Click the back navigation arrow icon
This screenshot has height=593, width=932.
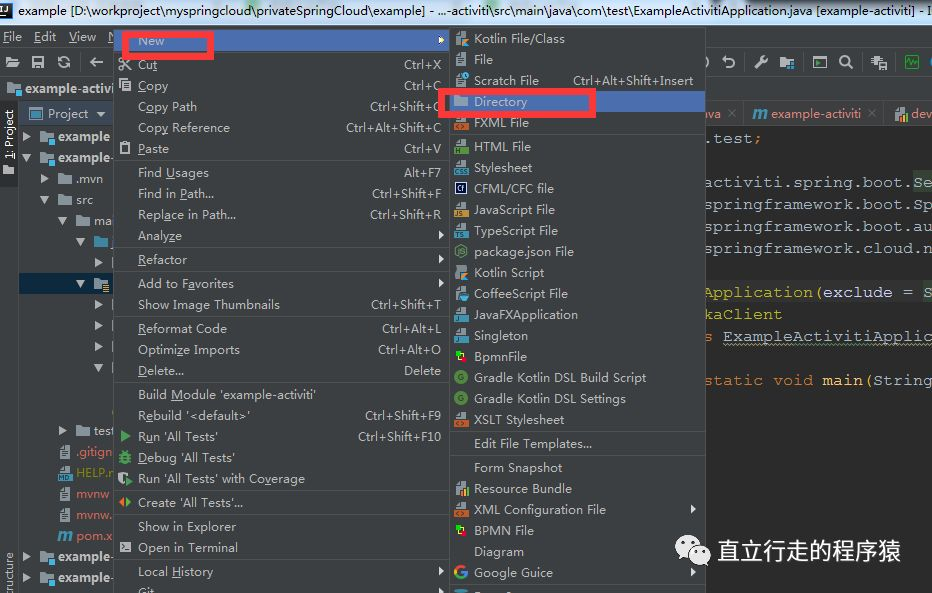pos(96,61)
